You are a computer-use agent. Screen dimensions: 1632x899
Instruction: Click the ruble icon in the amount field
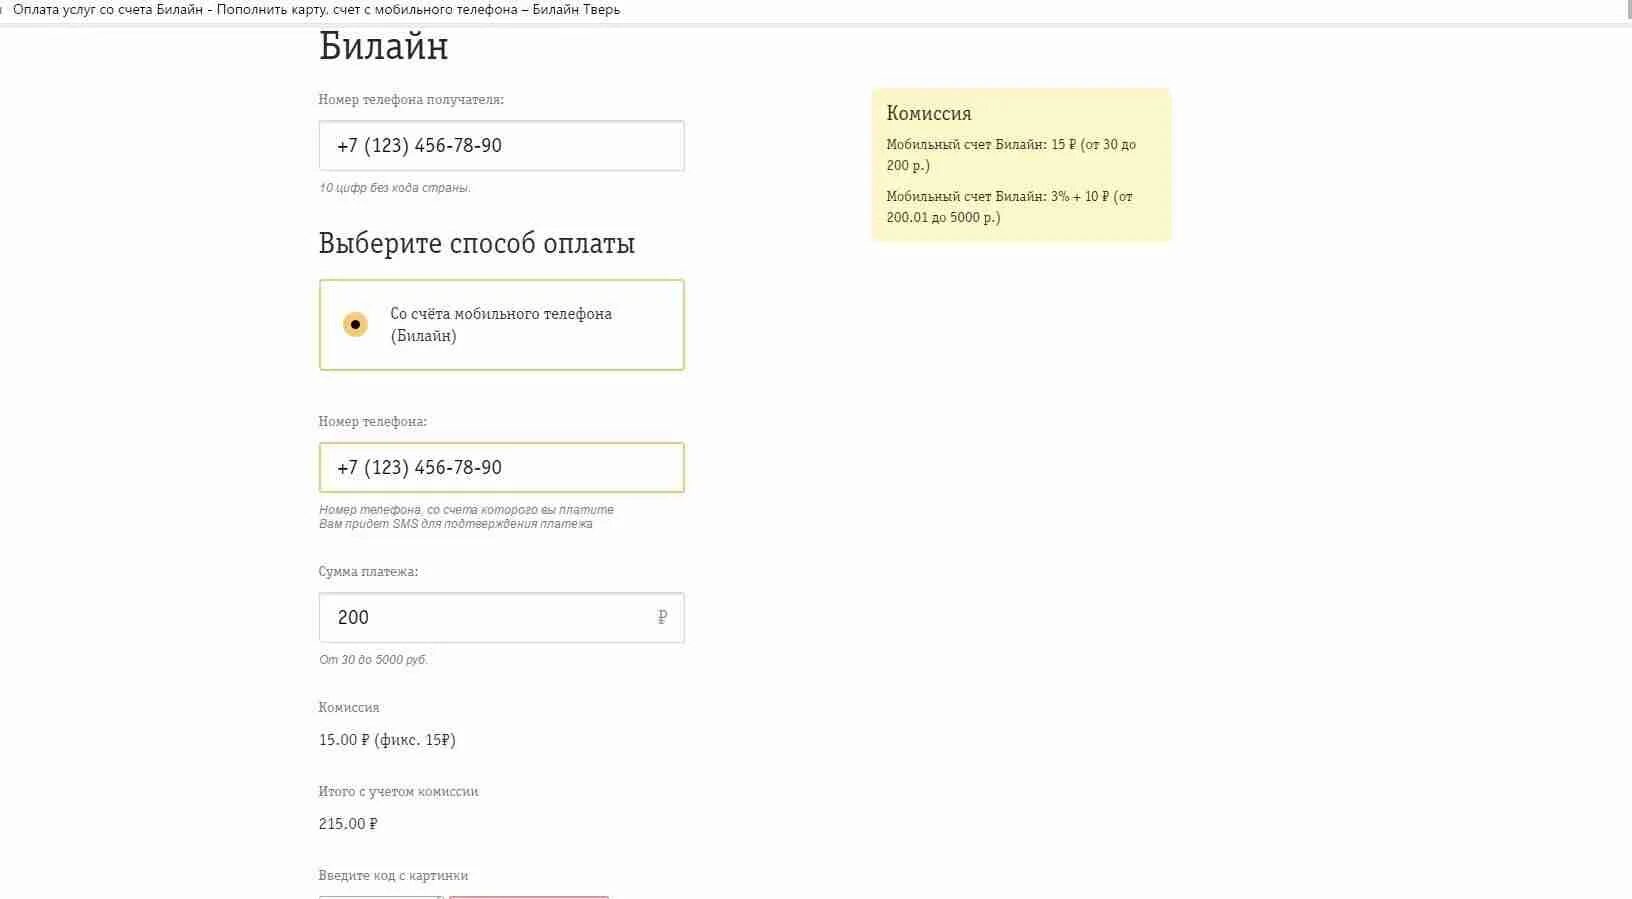(x=662, y=618)
